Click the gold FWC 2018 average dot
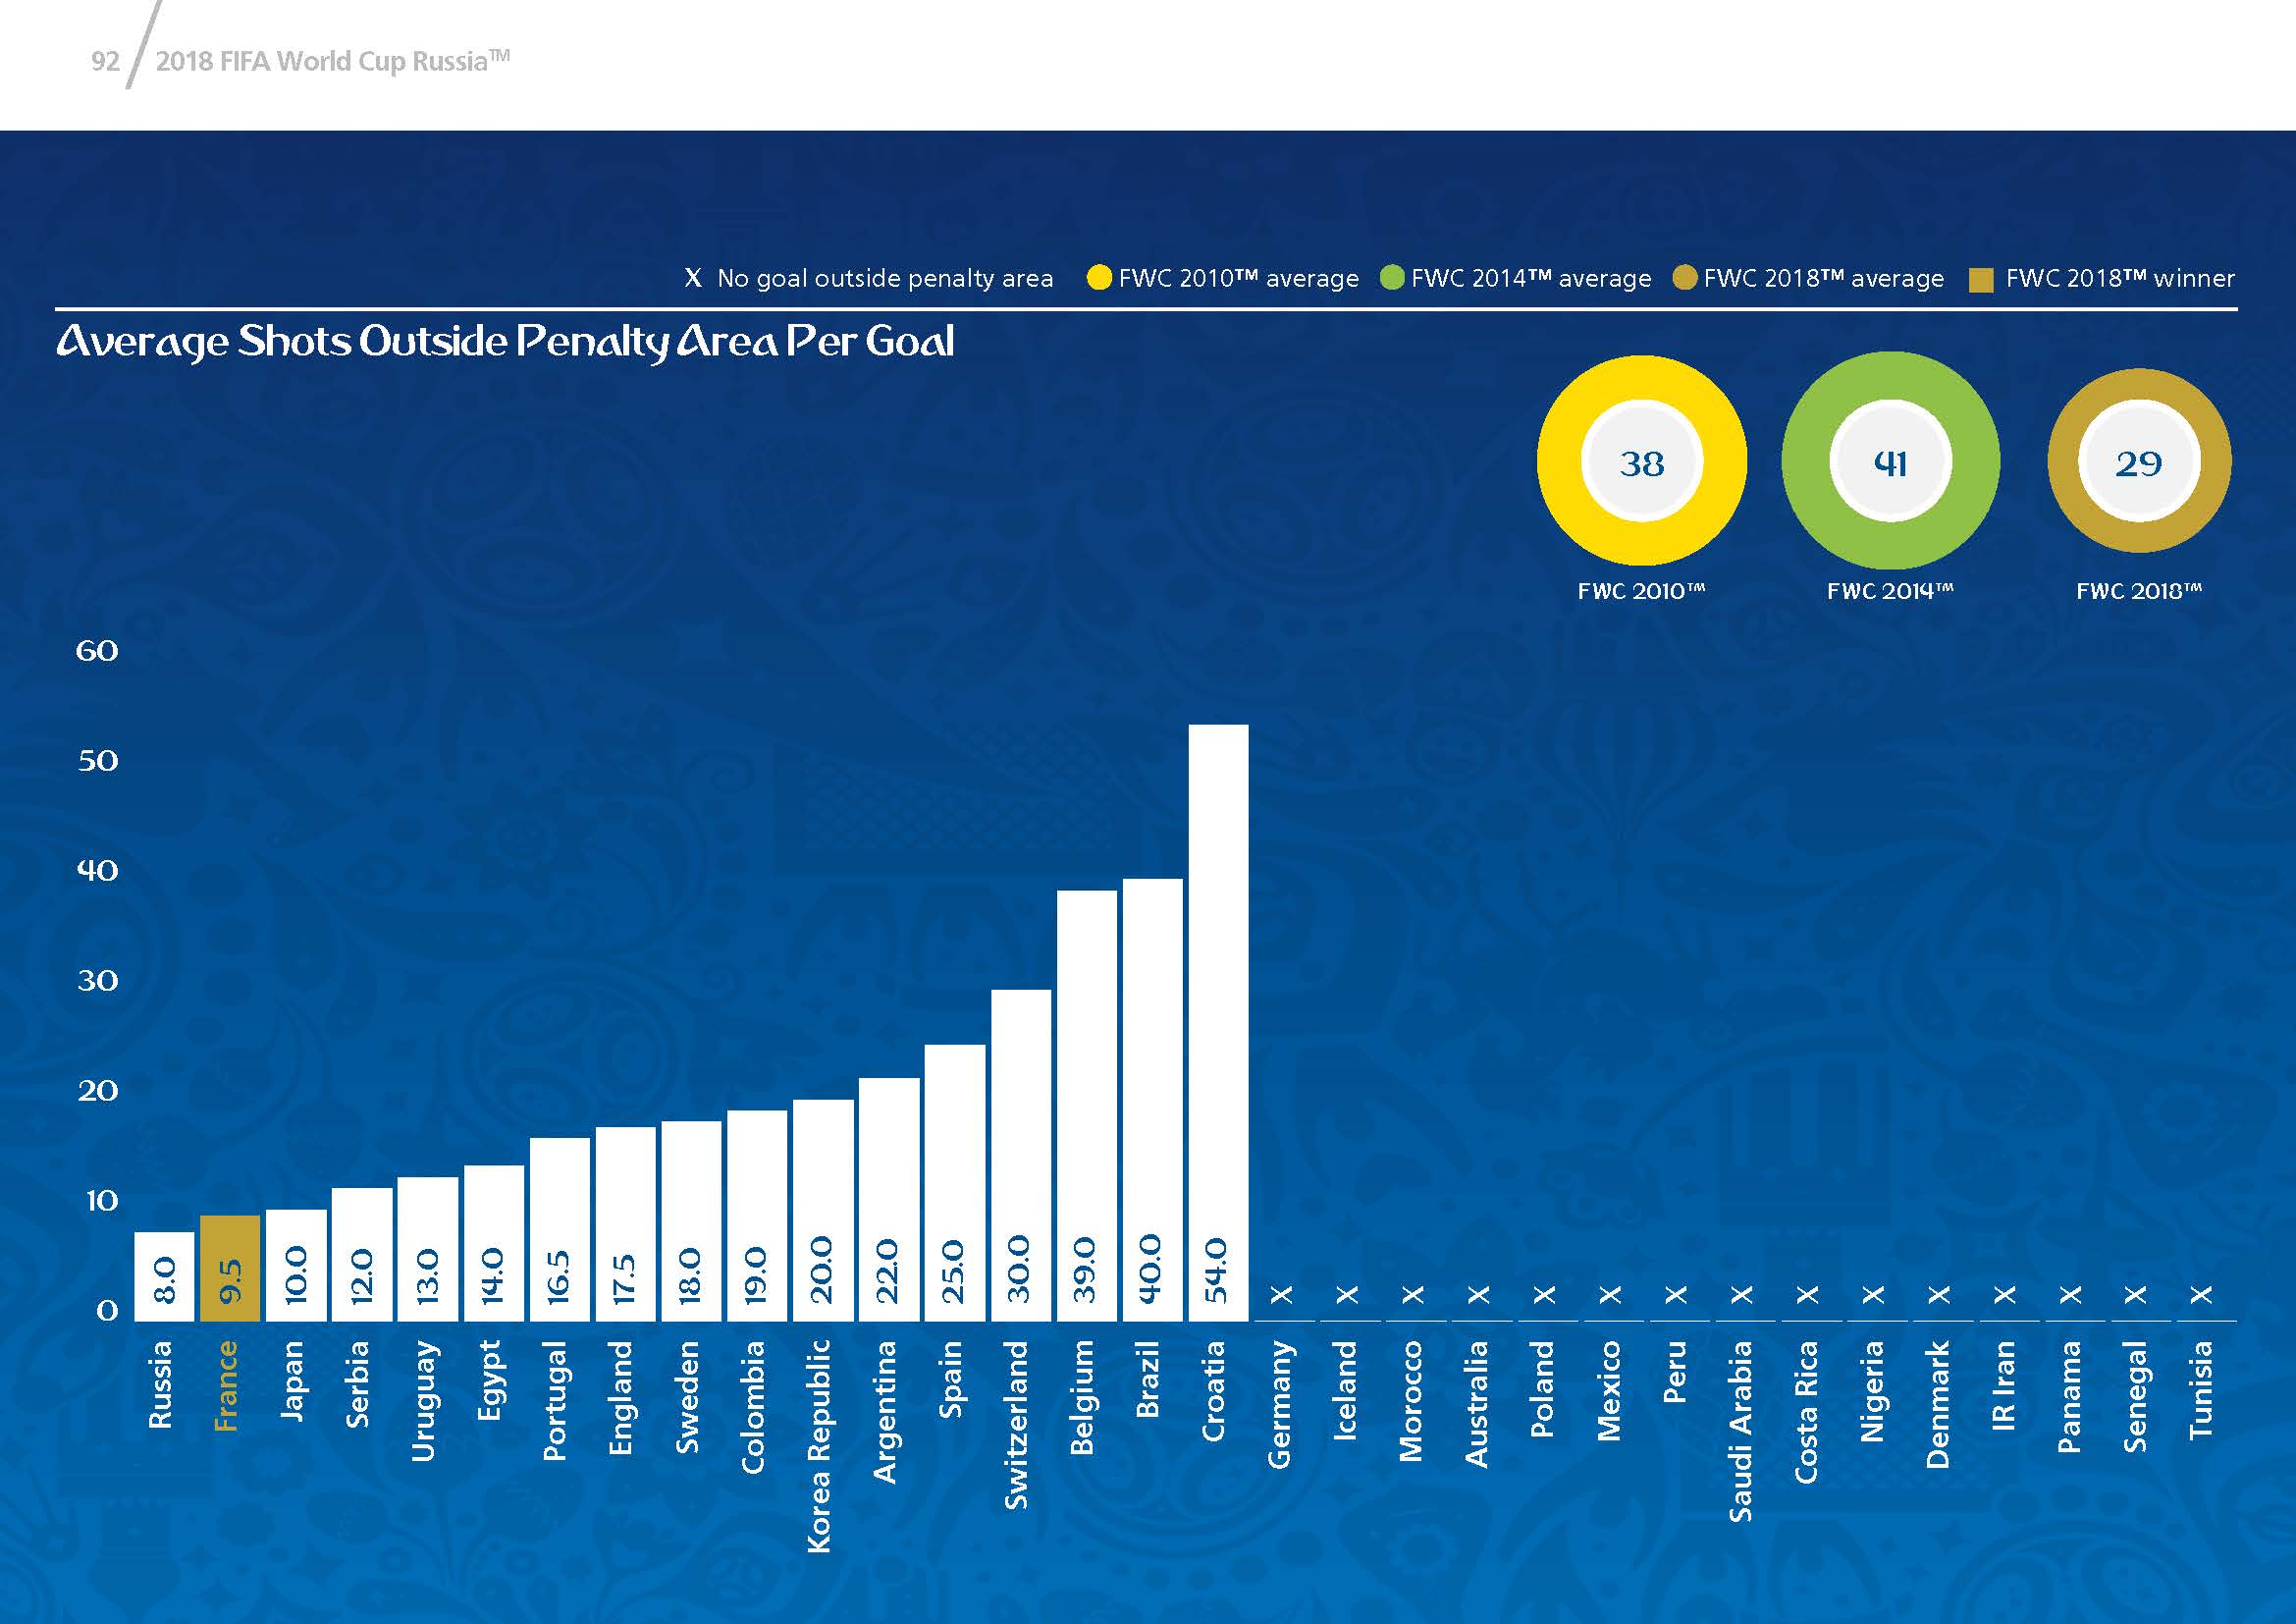The height and width of the screenshot is (1624, 2296). click(x=1685, y=277)
